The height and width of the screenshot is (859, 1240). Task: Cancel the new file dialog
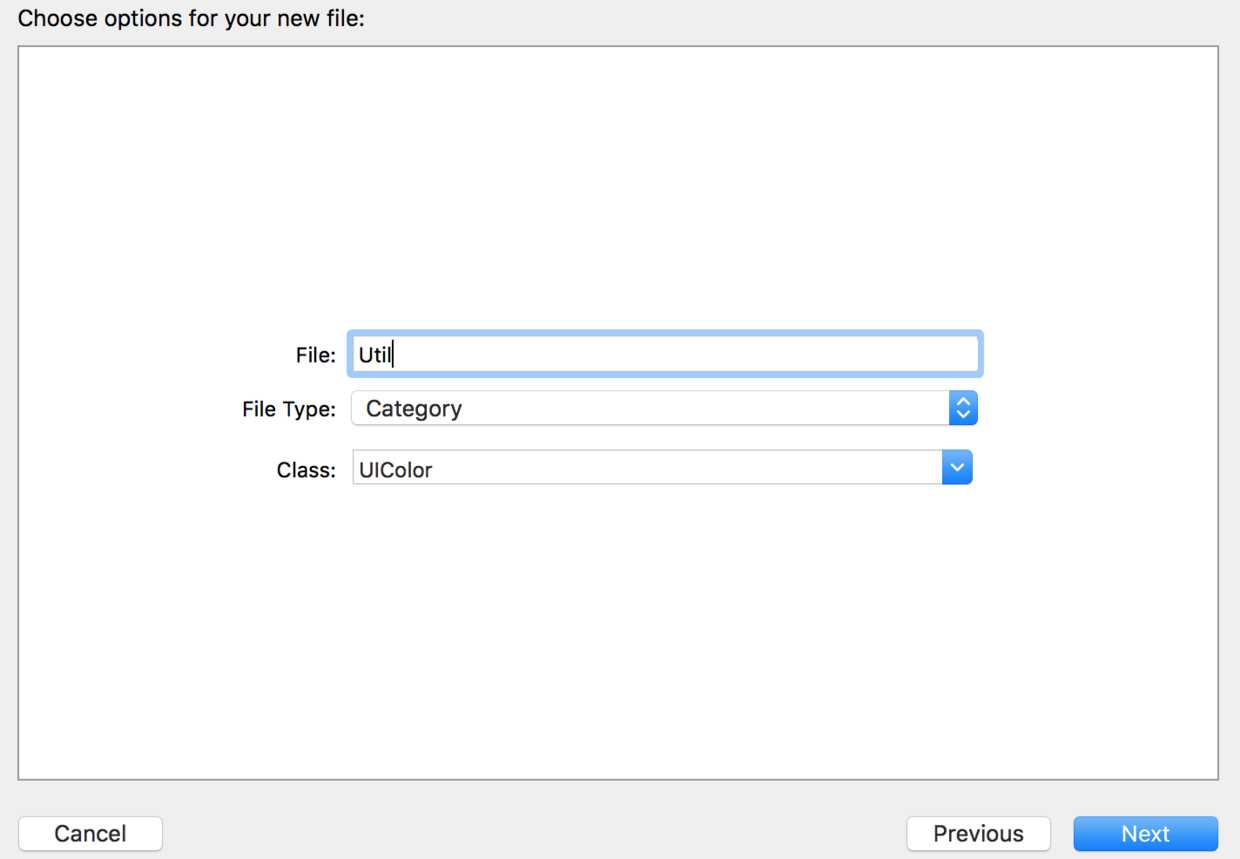90,834
